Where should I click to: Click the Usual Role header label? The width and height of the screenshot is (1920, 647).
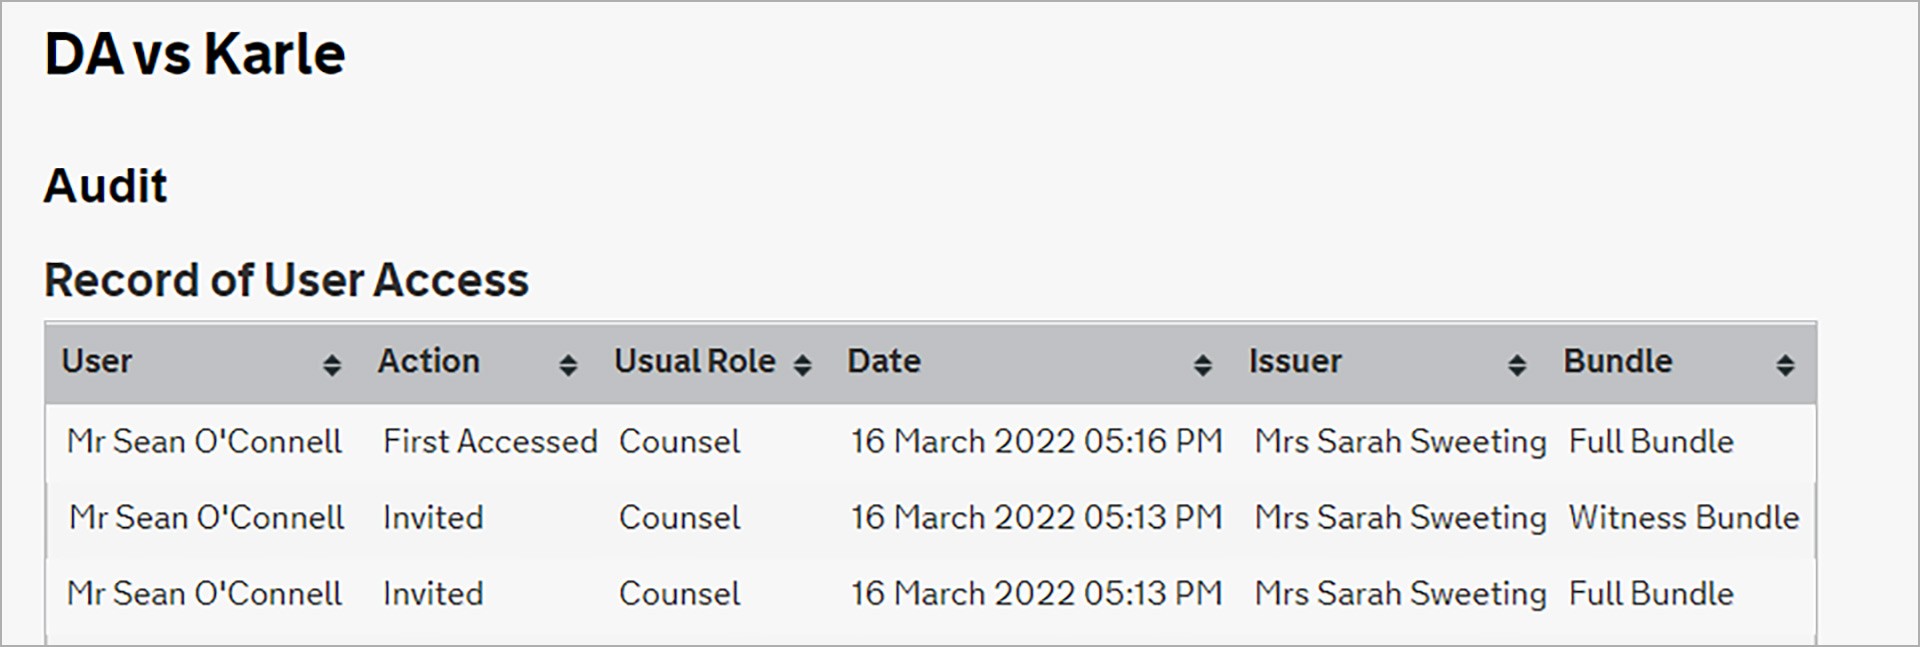pyautogui.click(x=695, y=361)
